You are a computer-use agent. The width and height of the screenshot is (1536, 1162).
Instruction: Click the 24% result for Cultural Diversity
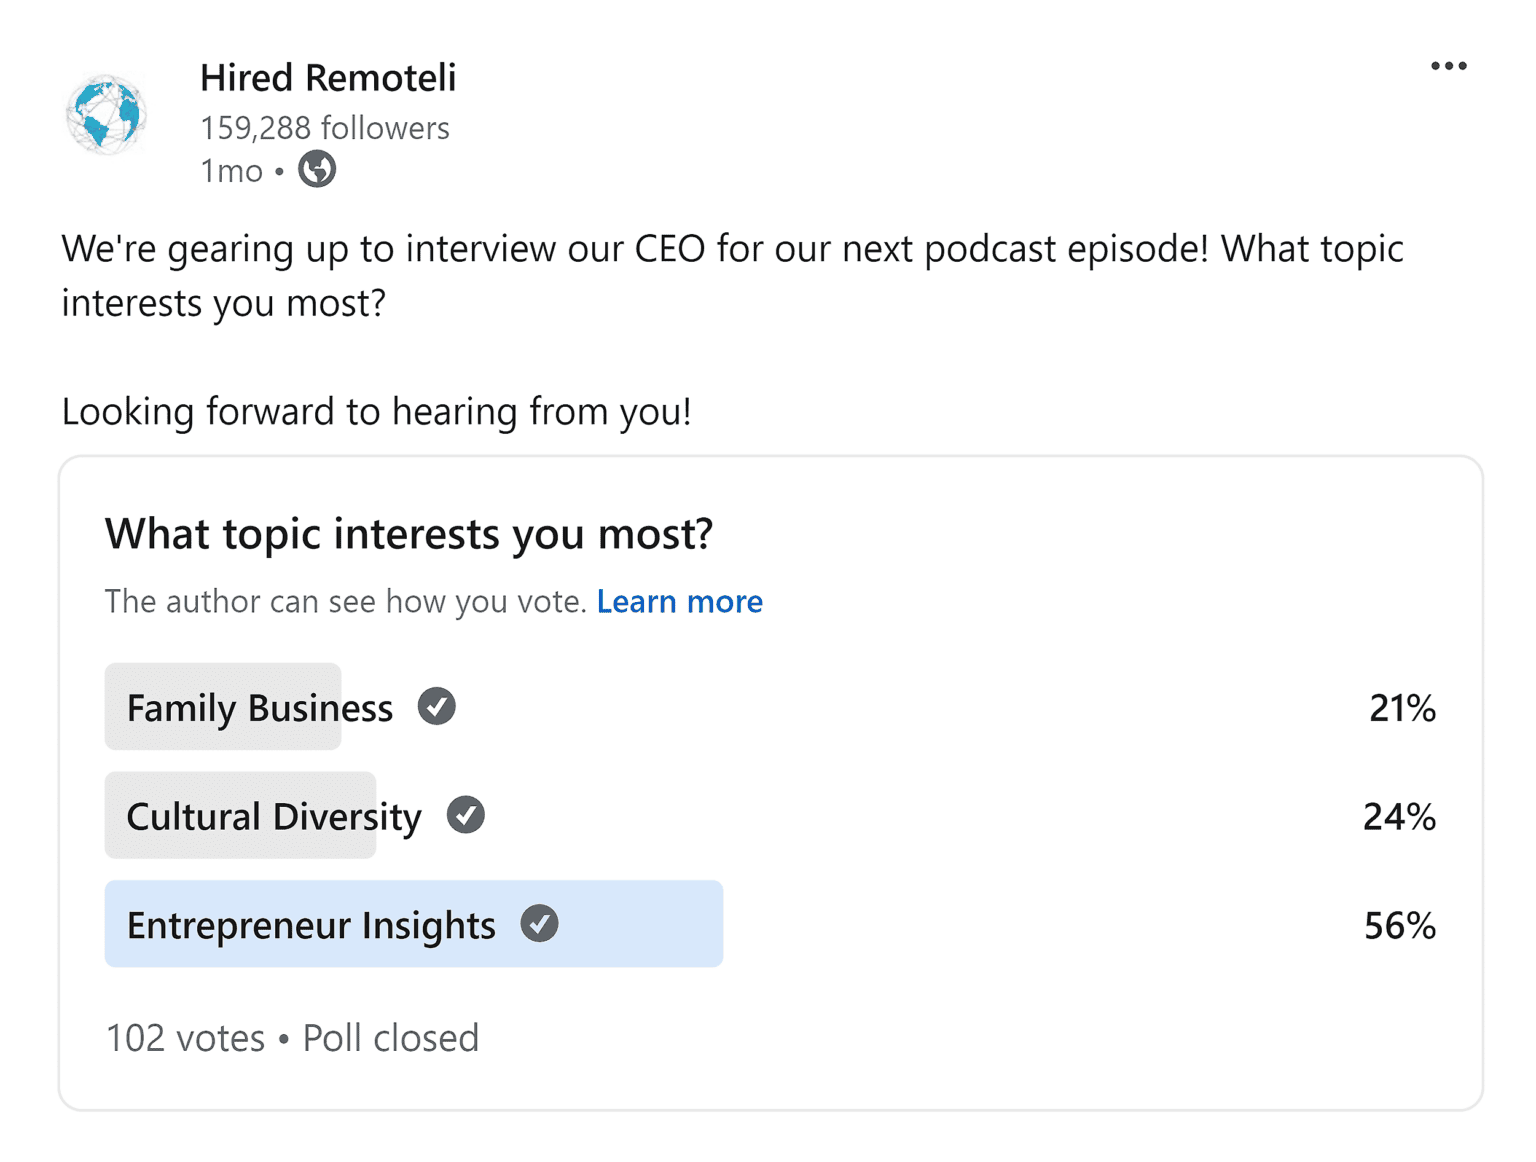pyautogui.click(x=1399, y=817)
